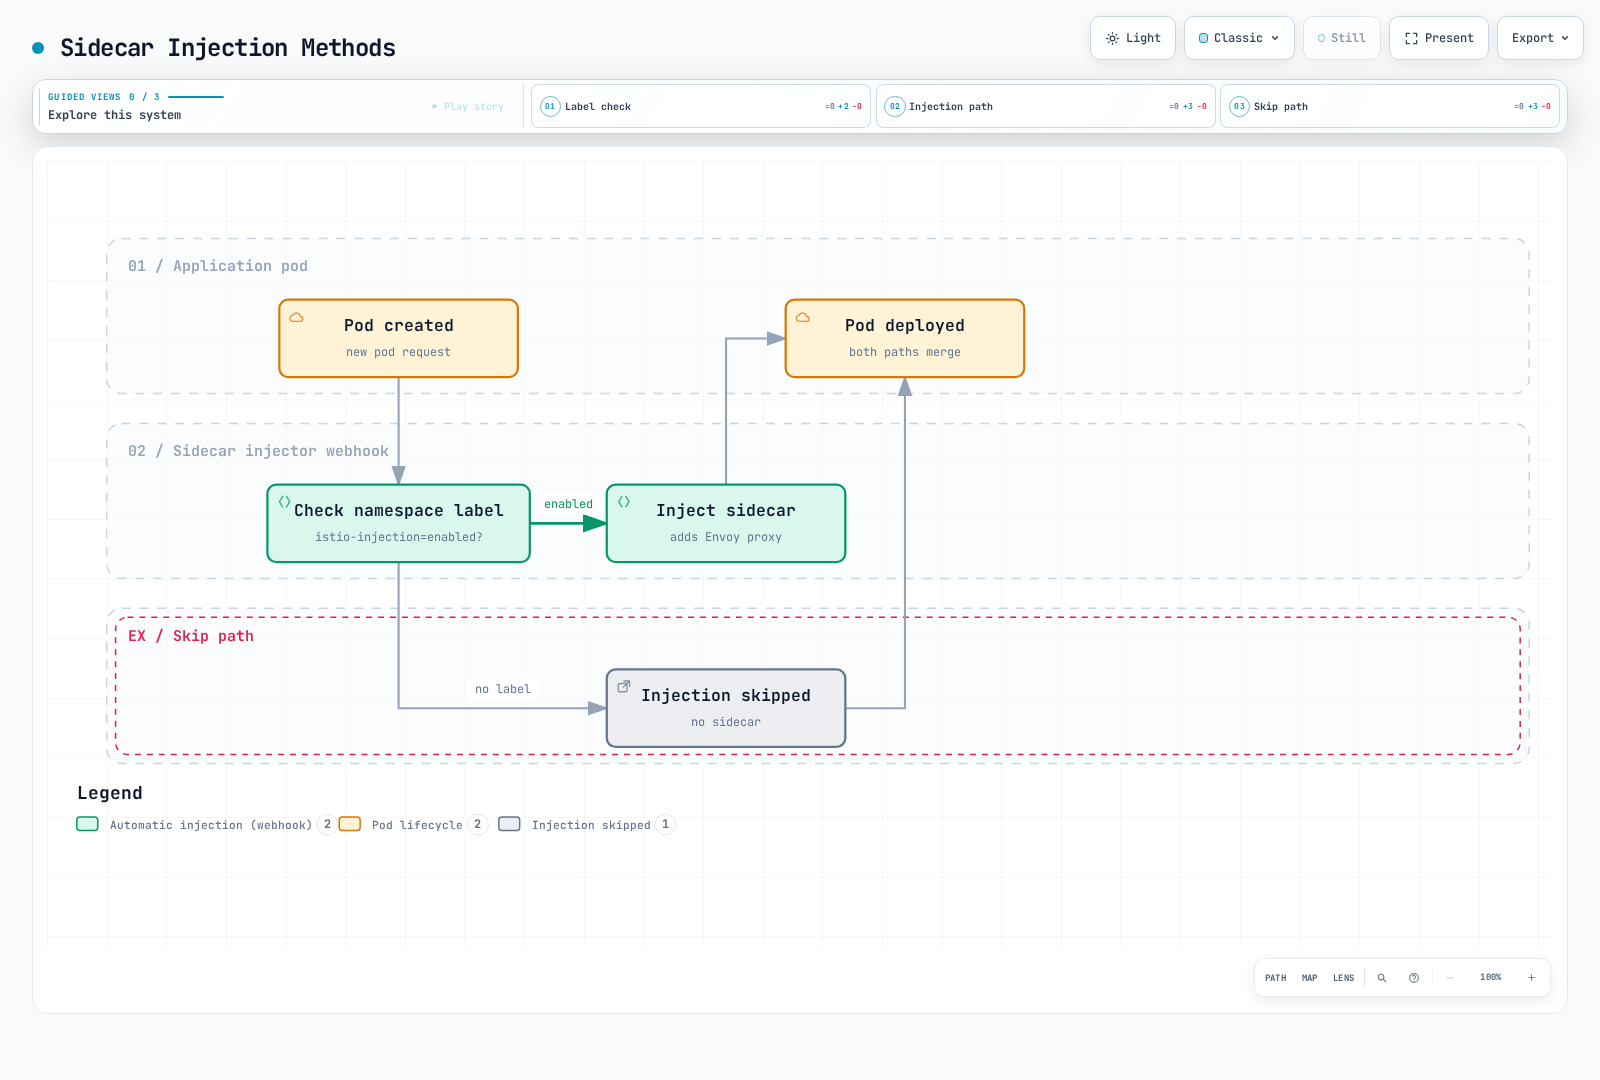Click the '01 / Application pod' group label
1600x1080 pixels.
[x=218, y=266]
